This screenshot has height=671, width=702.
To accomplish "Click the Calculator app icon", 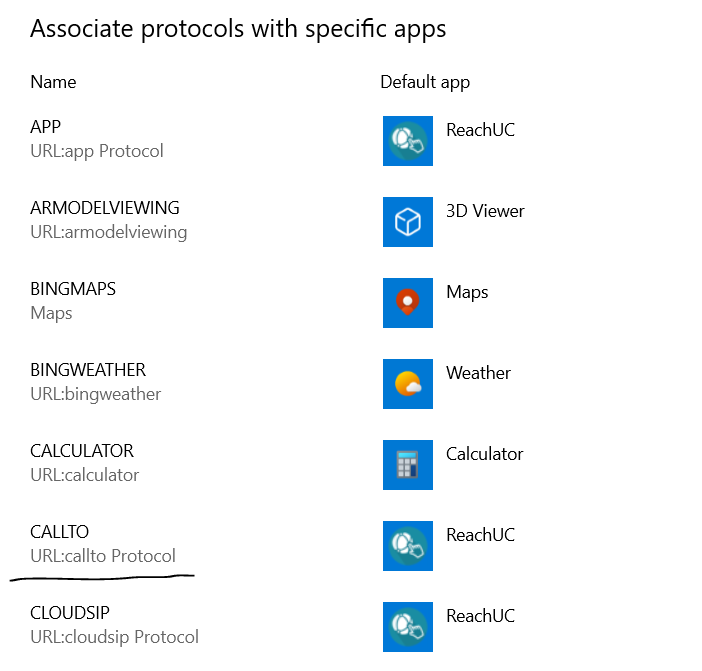I will click(x=408, y=465).
